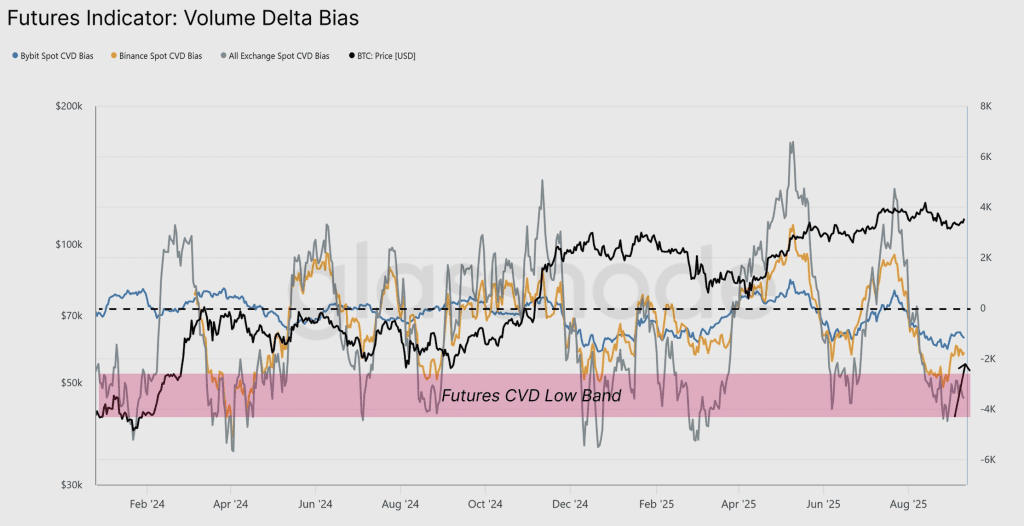Click the 0 label on the right axis
Viewport: 1024px width, 526px height.
[983, 308]
